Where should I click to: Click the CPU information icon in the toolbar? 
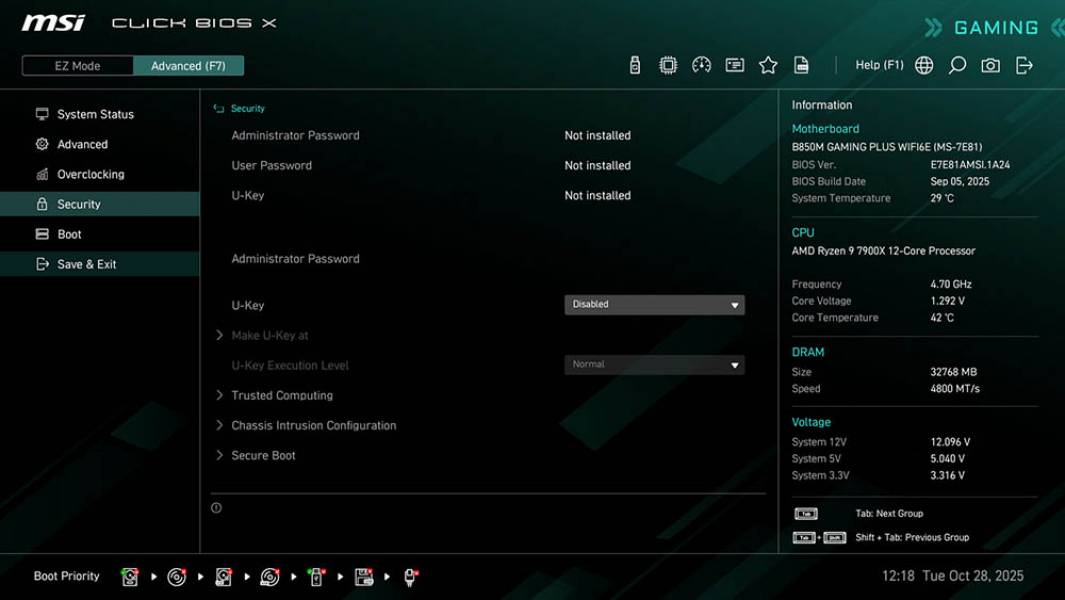pos(668,64)
